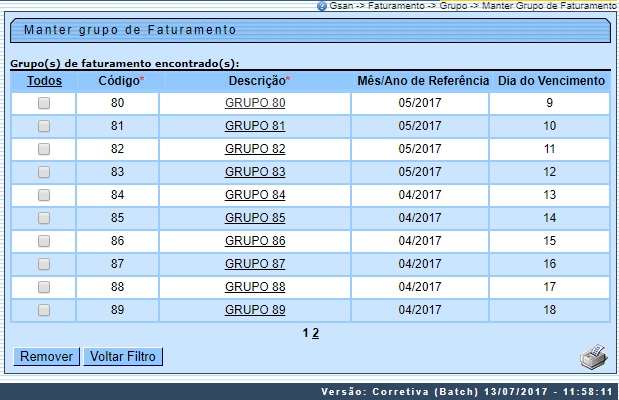Click code cell 89

point(117,310)
